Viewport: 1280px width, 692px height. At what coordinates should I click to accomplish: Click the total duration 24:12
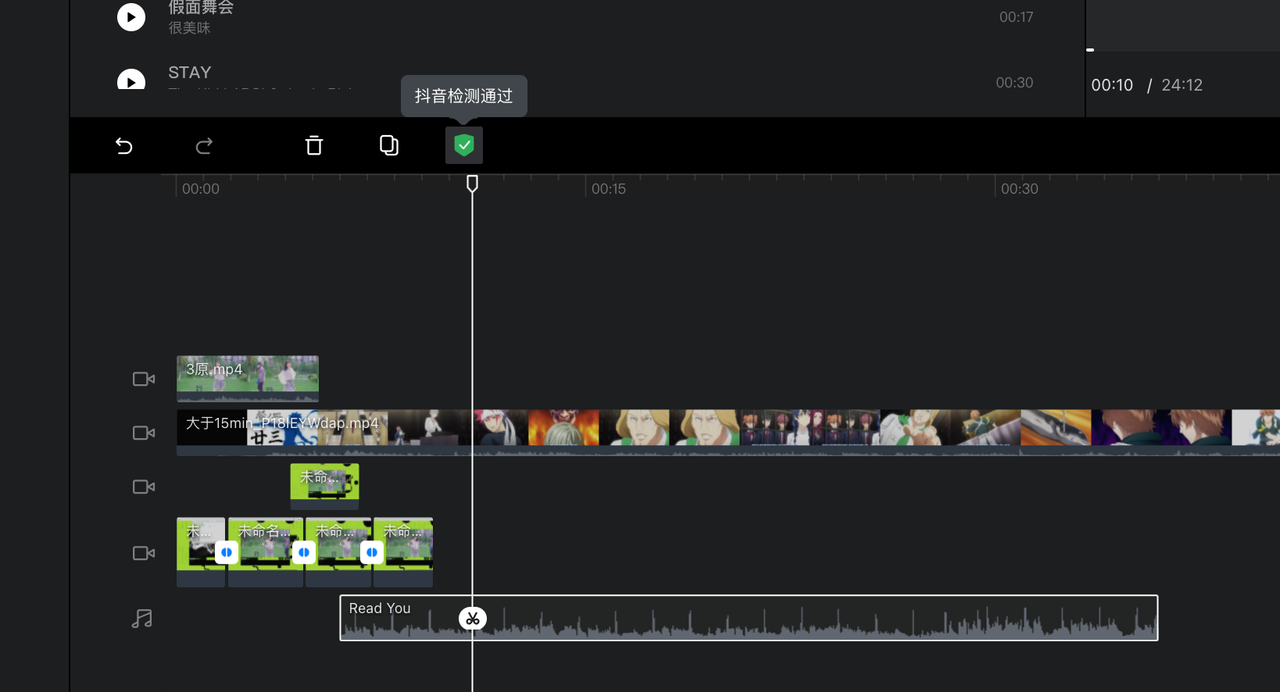pyautogui.click(x=1182, y=86)
